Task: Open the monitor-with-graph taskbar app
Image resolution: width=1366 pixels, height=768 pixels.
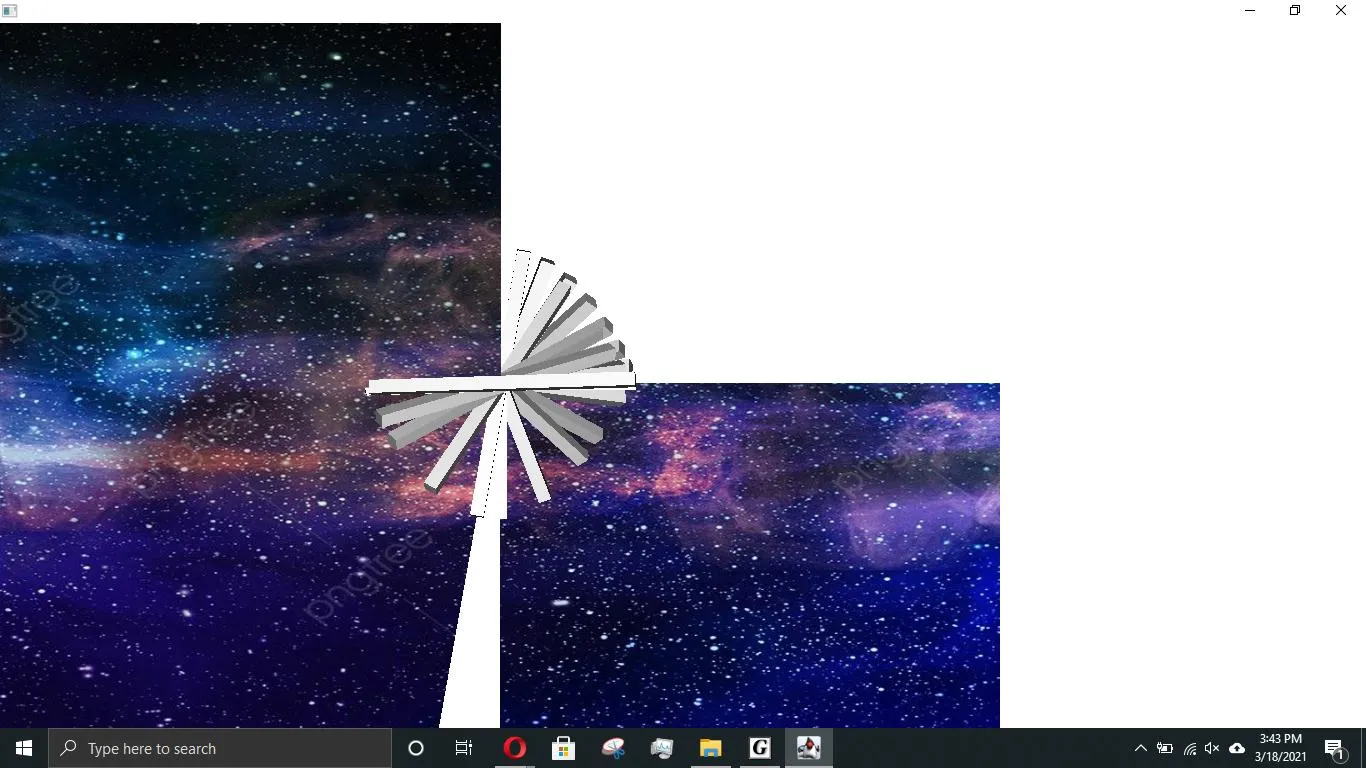Action: tap(661, 748)
